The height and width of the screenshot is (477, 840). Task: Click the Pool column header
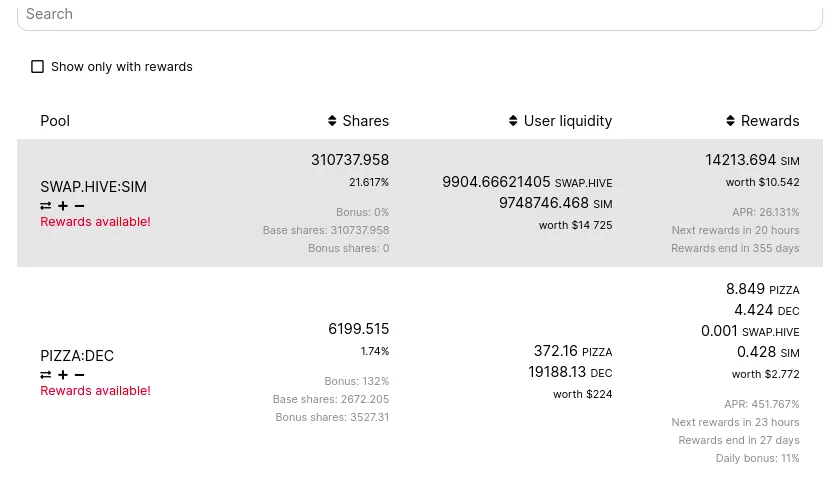55,121
